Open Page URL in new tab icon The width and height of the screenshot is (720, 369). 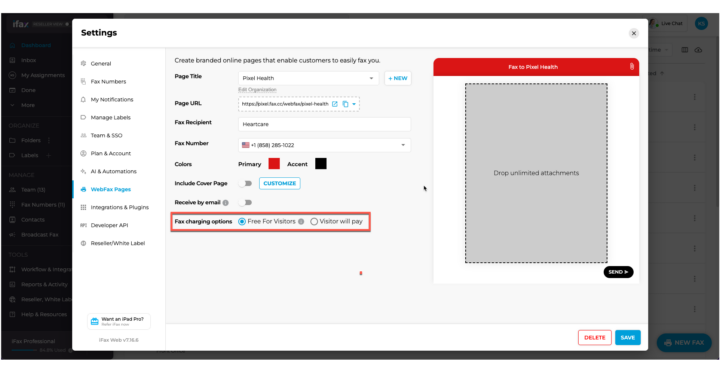pos(335,104)
